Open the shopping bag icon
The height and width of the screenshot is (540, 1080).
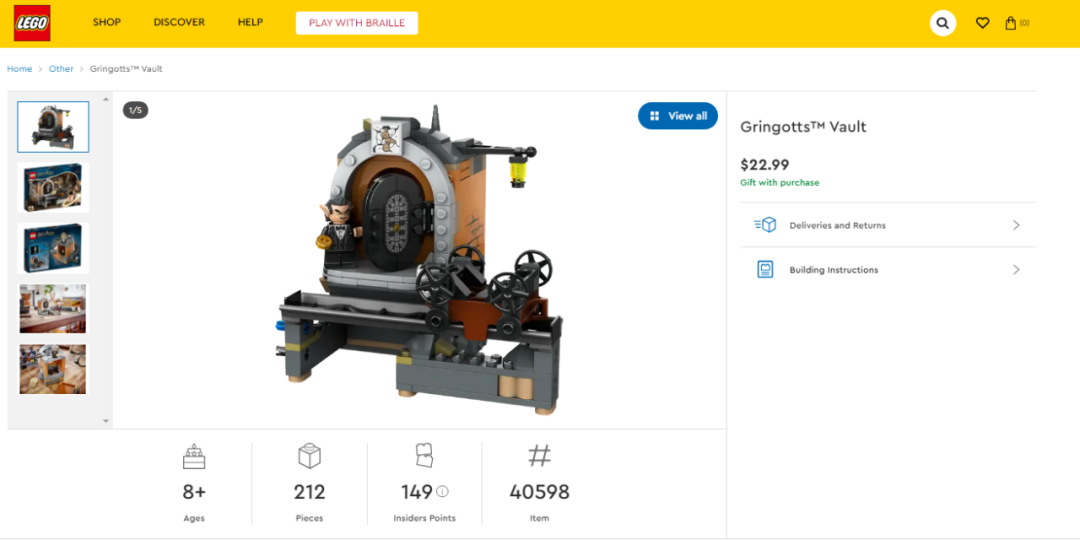1010,23
